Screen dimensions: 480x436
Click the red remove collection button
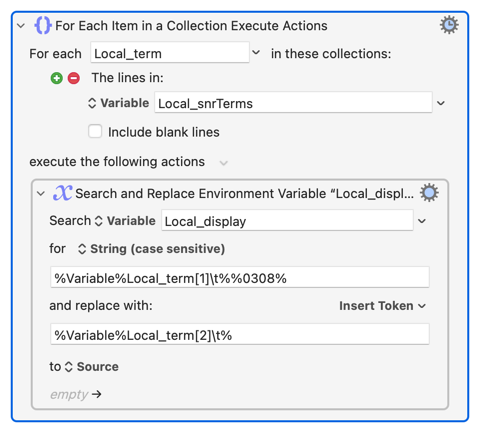coord(74,78)
